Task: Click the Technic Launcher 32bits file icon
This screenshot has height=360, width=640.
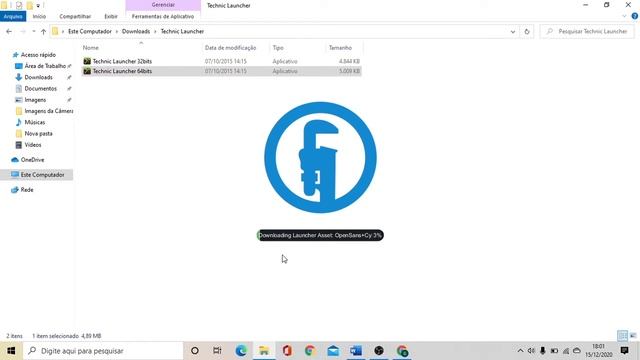Action: [87, 61]
